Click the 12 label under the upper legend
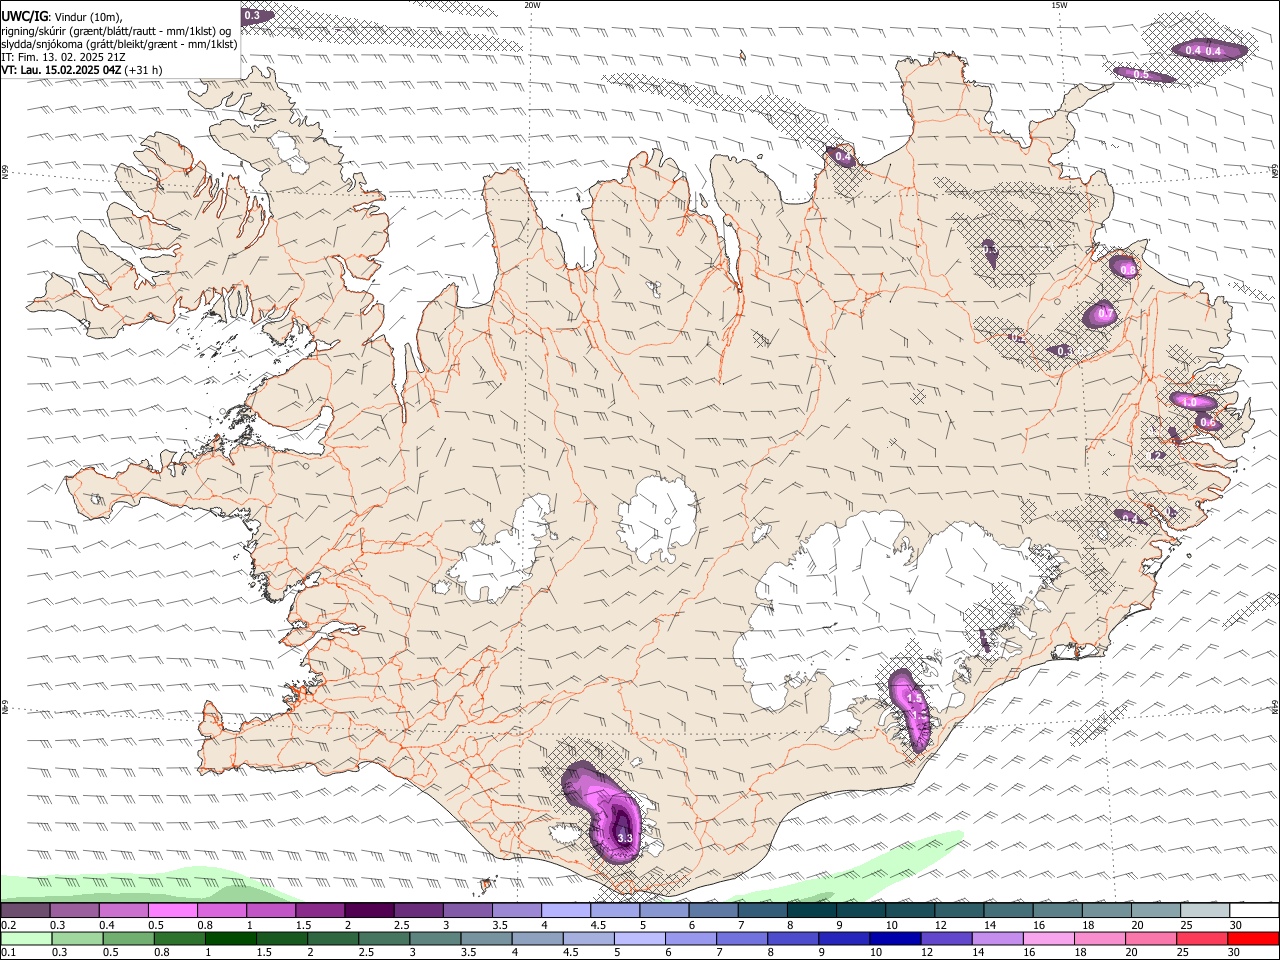Image resolution: width=1280 pixels, height=960 pixels. click(x=941, y=925)
